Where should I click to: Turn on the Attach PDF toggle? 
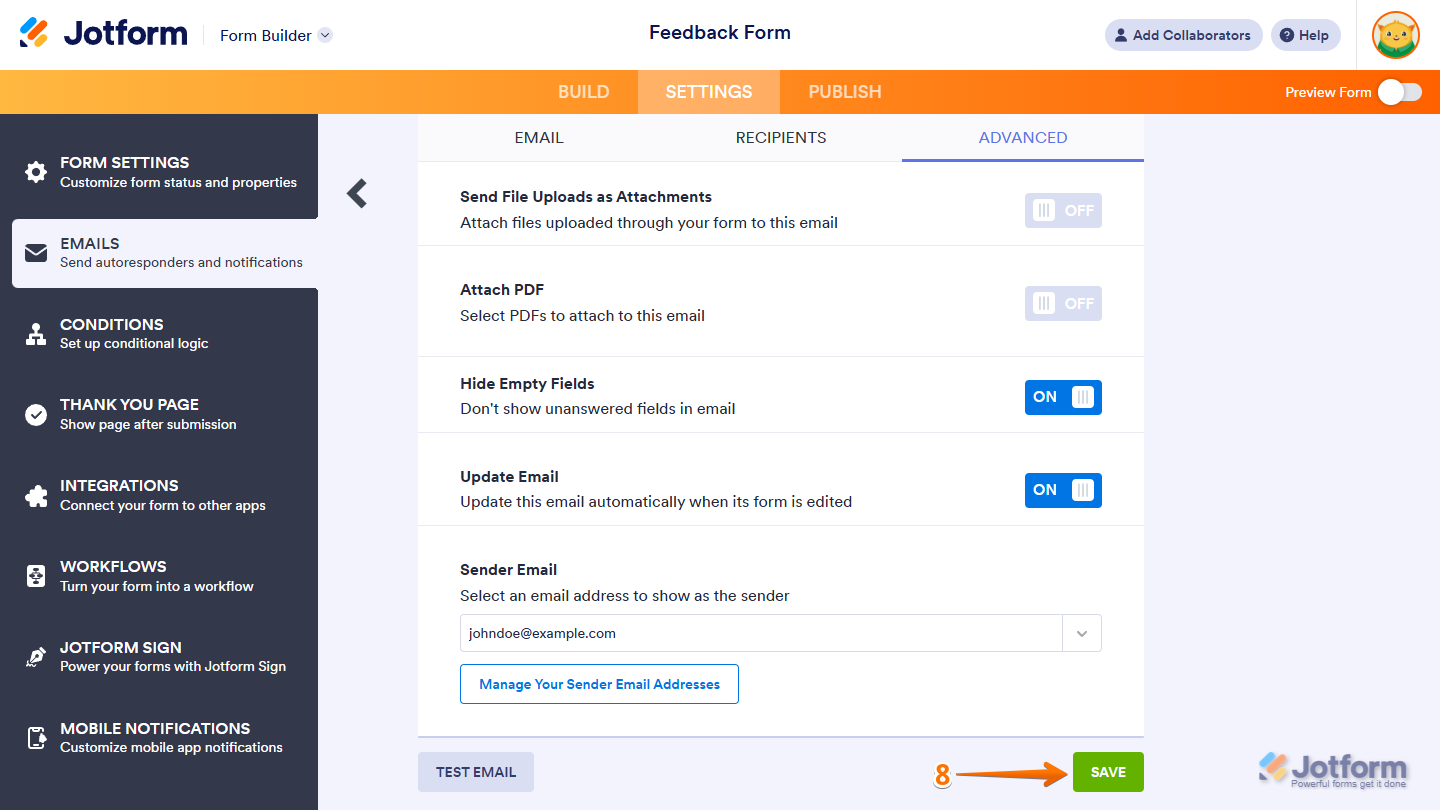1063,304
